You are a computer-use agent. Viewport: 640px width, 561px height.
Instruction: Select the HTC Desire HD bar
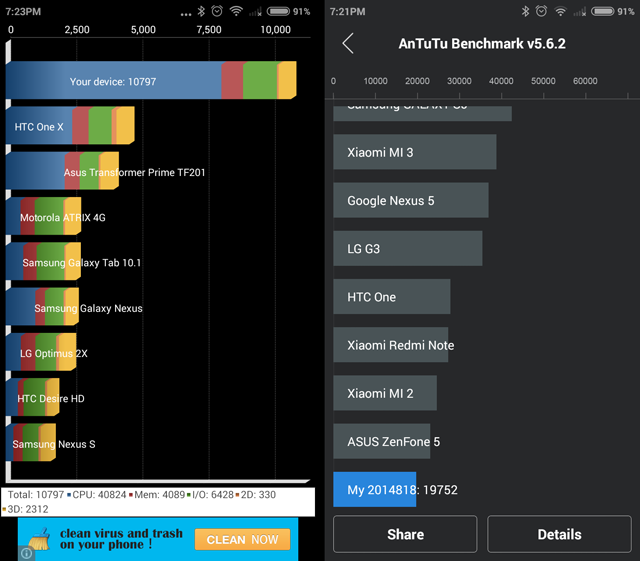(33, 397)
